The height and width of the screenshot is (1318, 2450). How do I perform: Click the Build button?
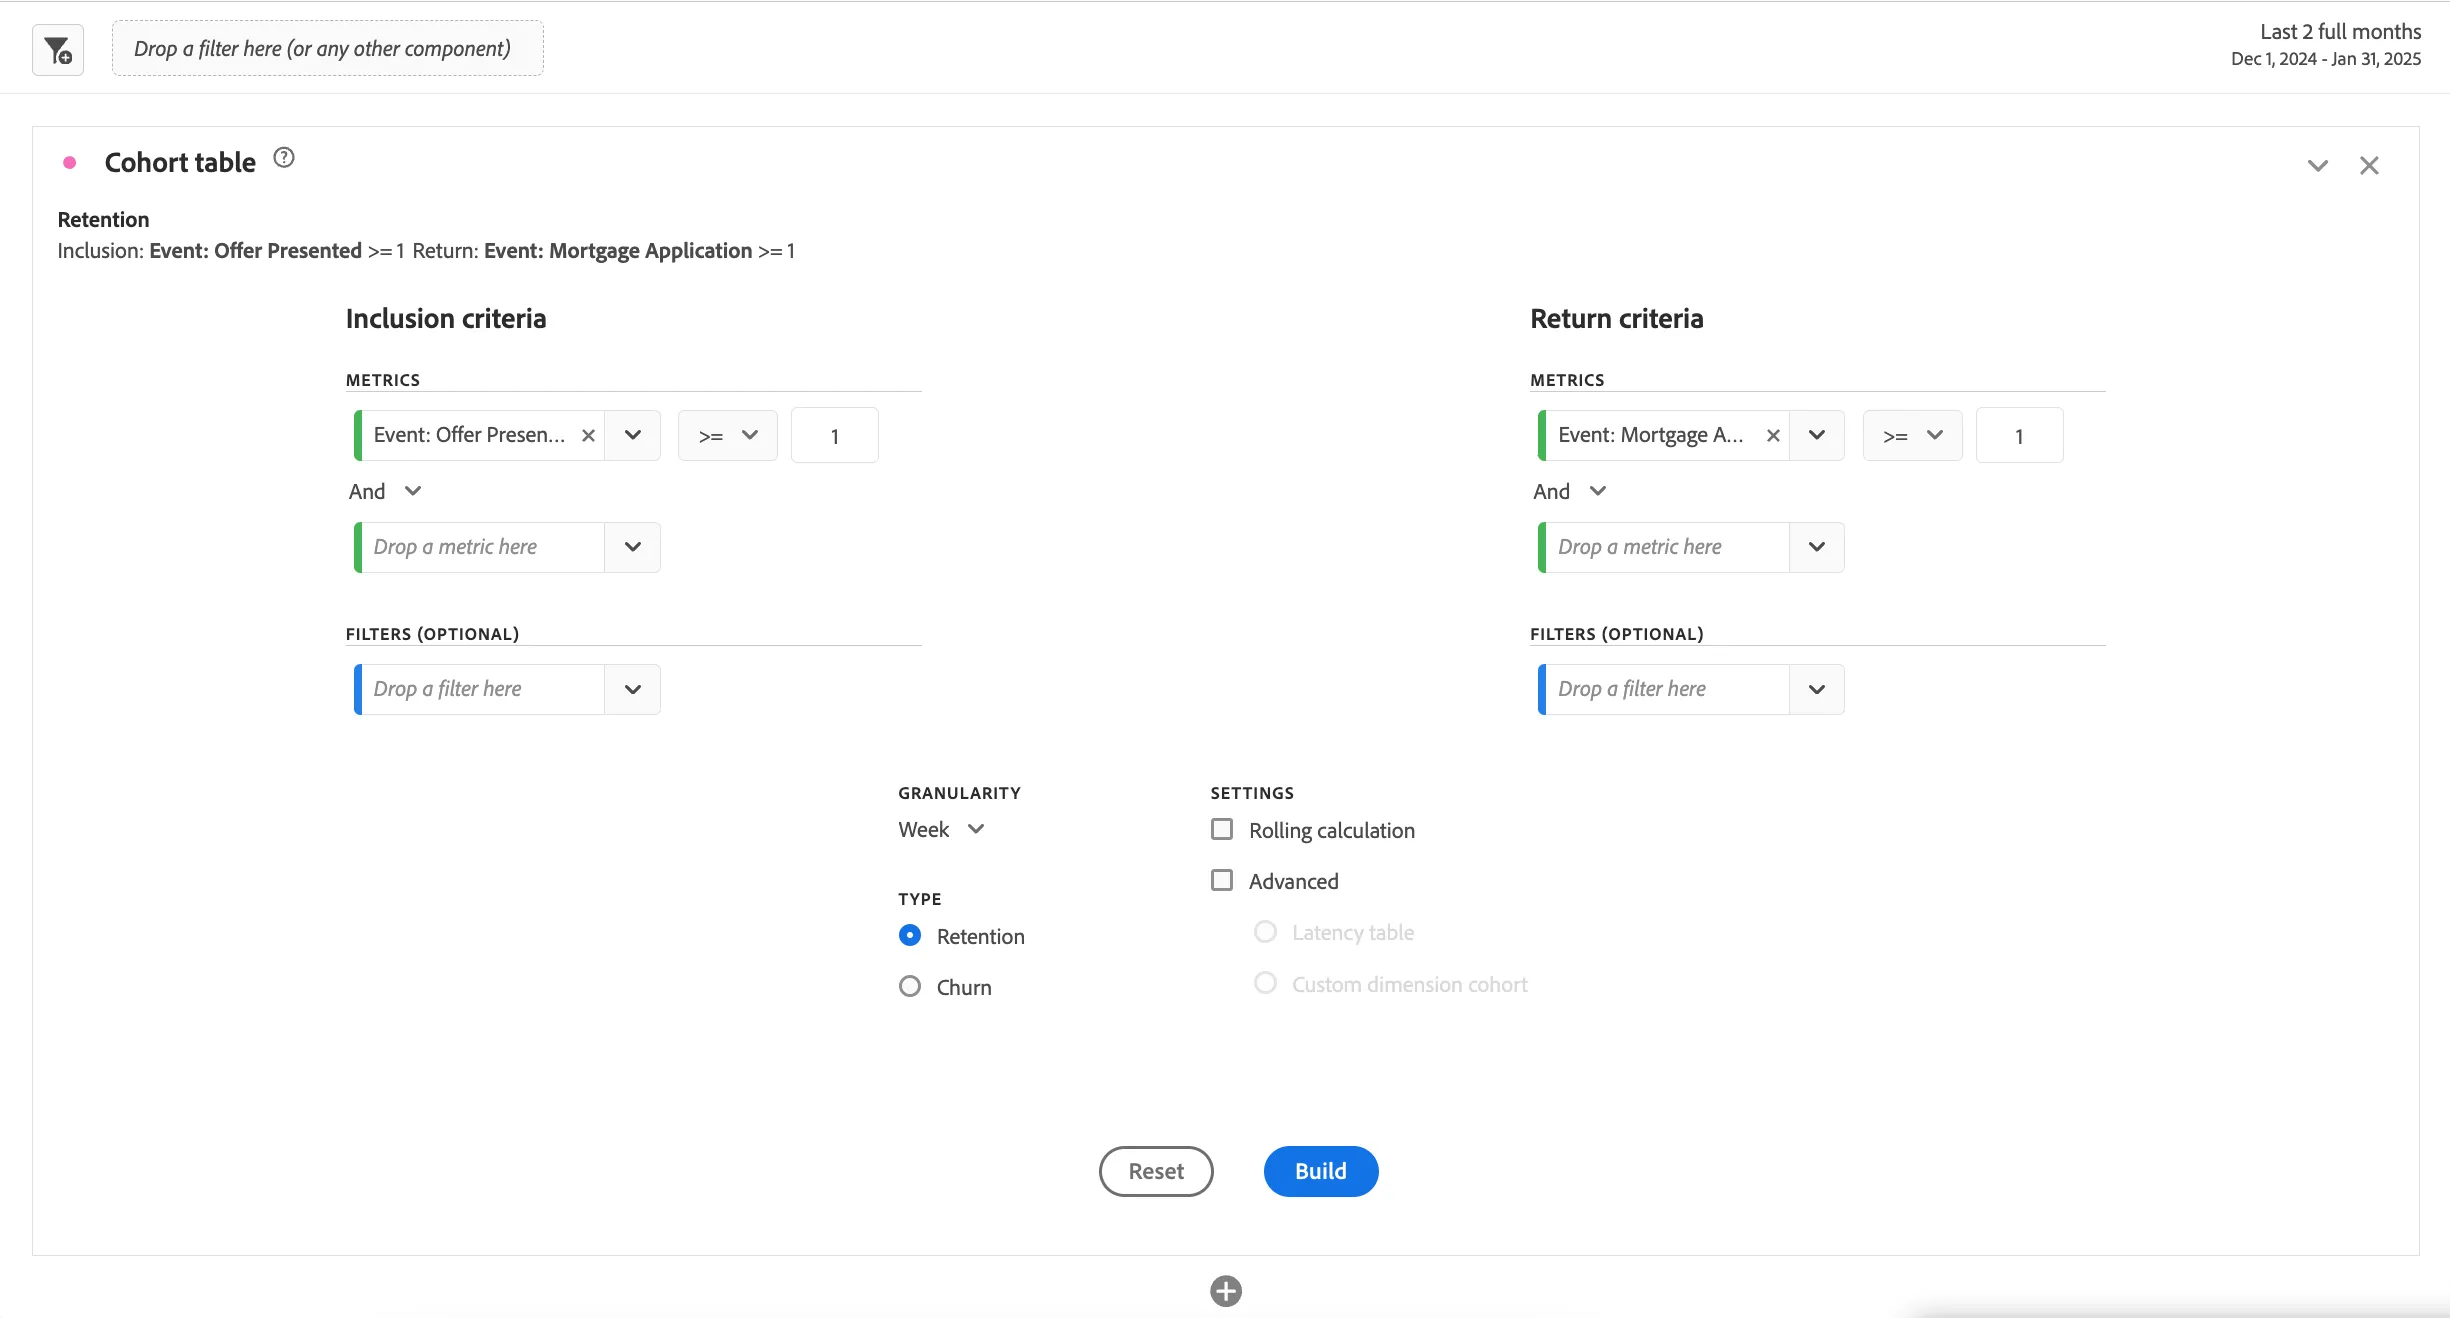tap(1320, 1171)
